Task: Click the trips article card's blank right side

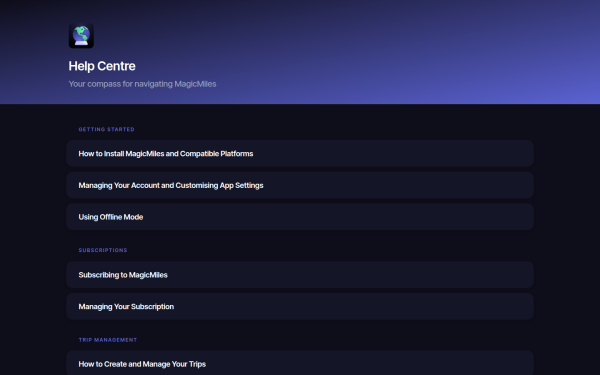Action: pyautogui.click(x=371, y=364)
